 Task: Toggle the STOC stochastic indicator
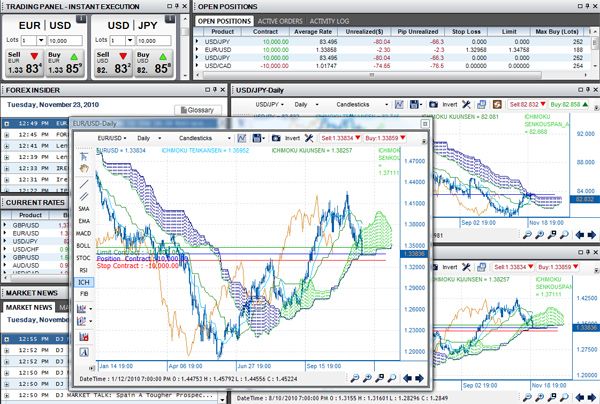(84, 258)
